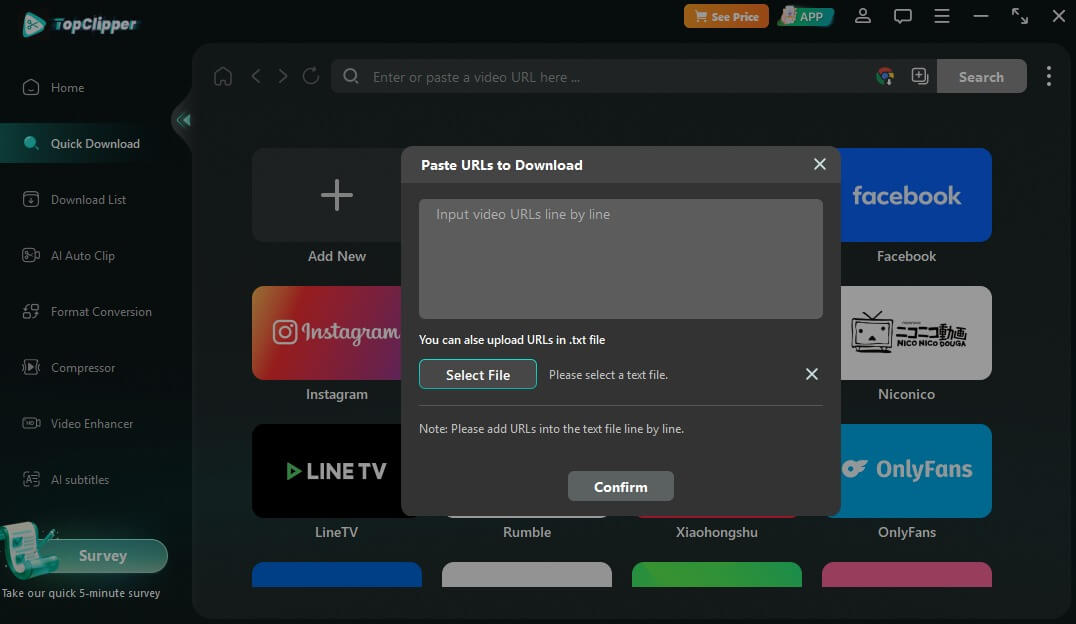Click 'Take our quick 5-minute survey' text
The height and width of the screenshot is (624, 1076).
click(81, 593)
